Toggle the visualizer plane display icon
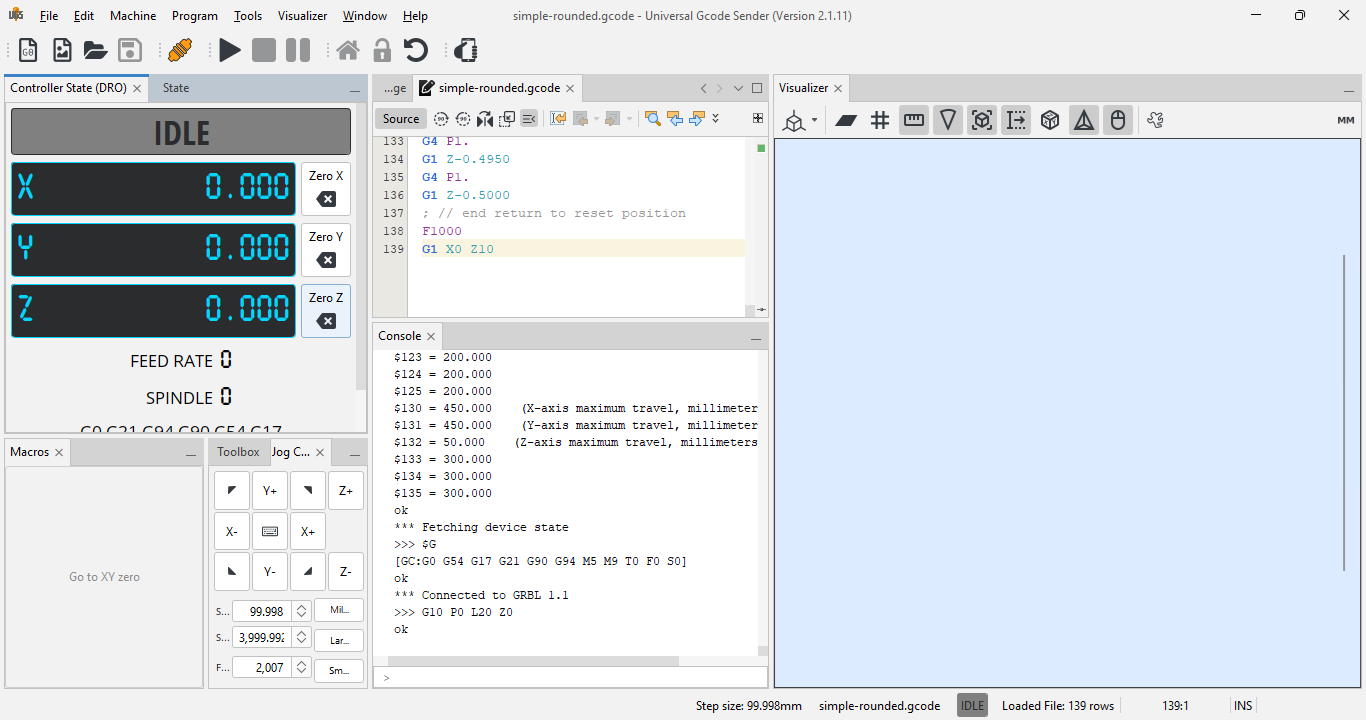The height and width of the screenshot is (720, 1366). coord(846,121)
